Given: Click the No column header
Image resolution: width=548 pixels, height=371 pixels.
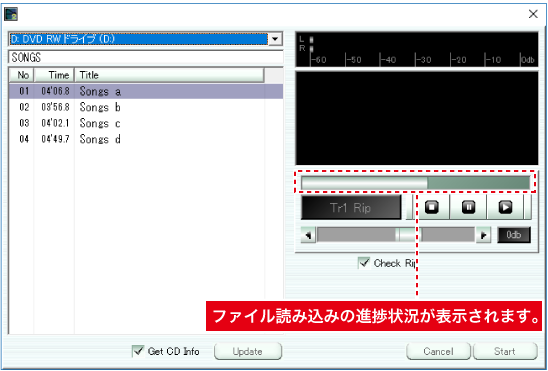Looking at the screenshot, I should (x=22, y=75).
